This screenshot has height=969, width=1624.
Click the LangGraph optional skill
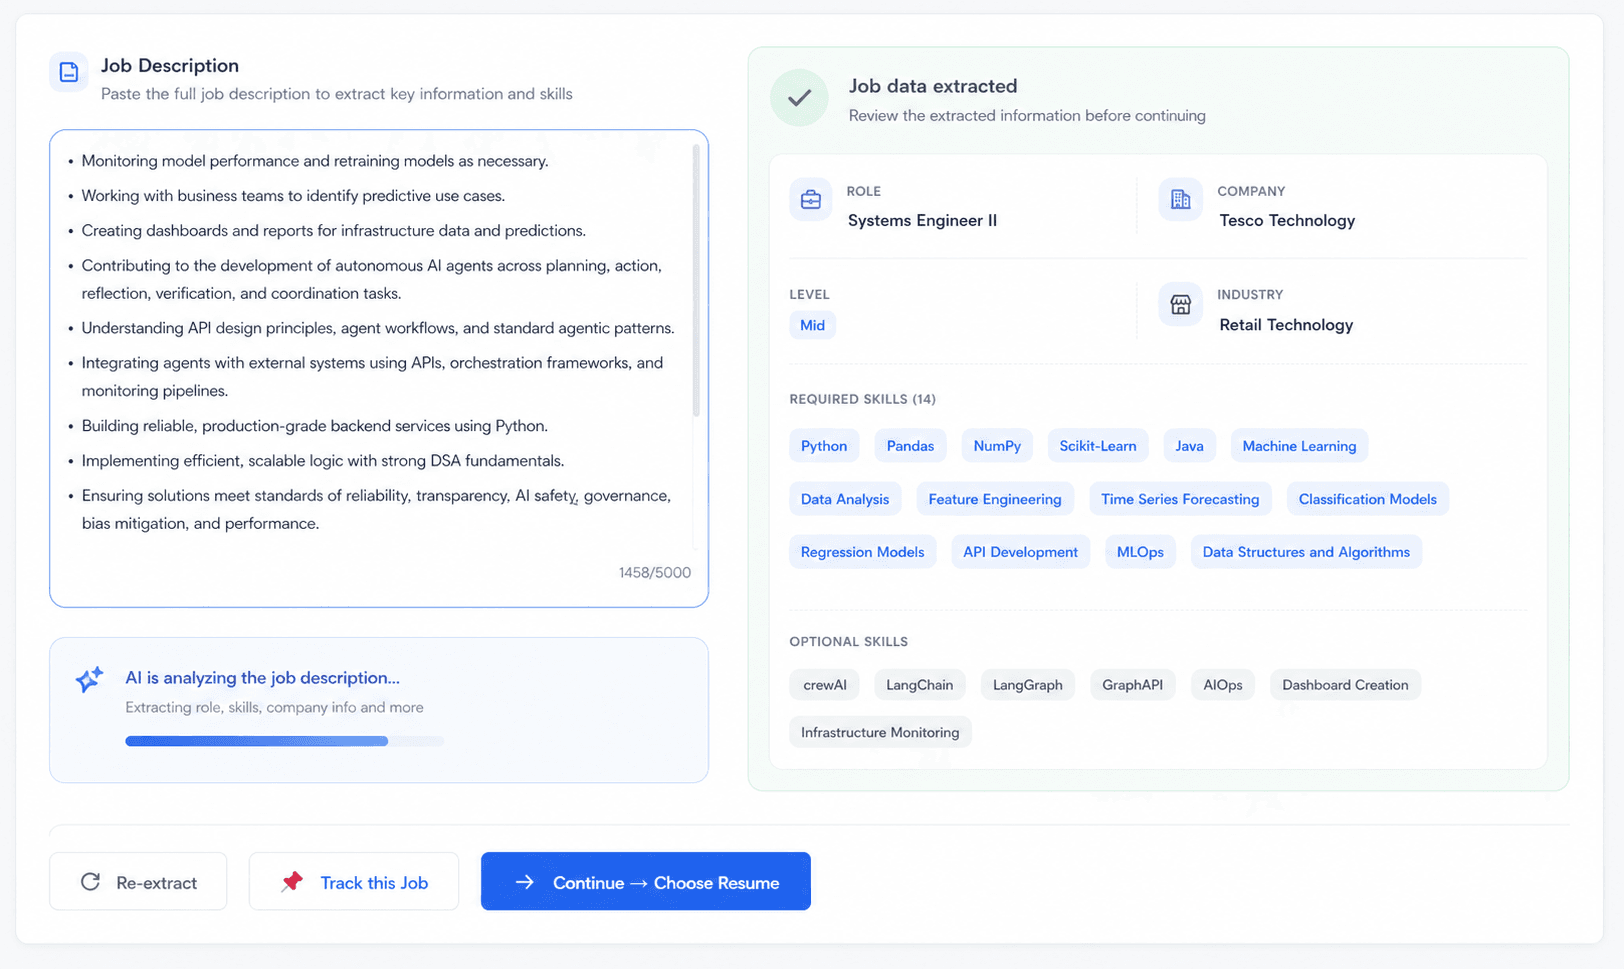(1027, 685)
